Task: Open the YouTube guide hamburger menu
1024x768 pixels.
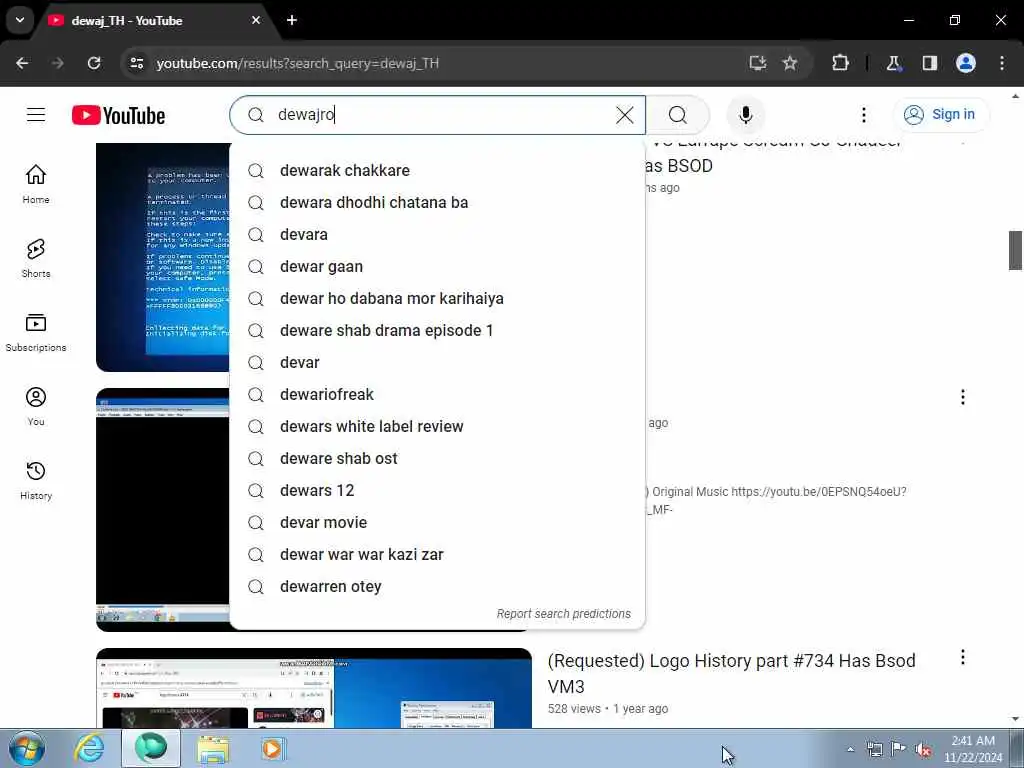Action: tap(36, 115)
